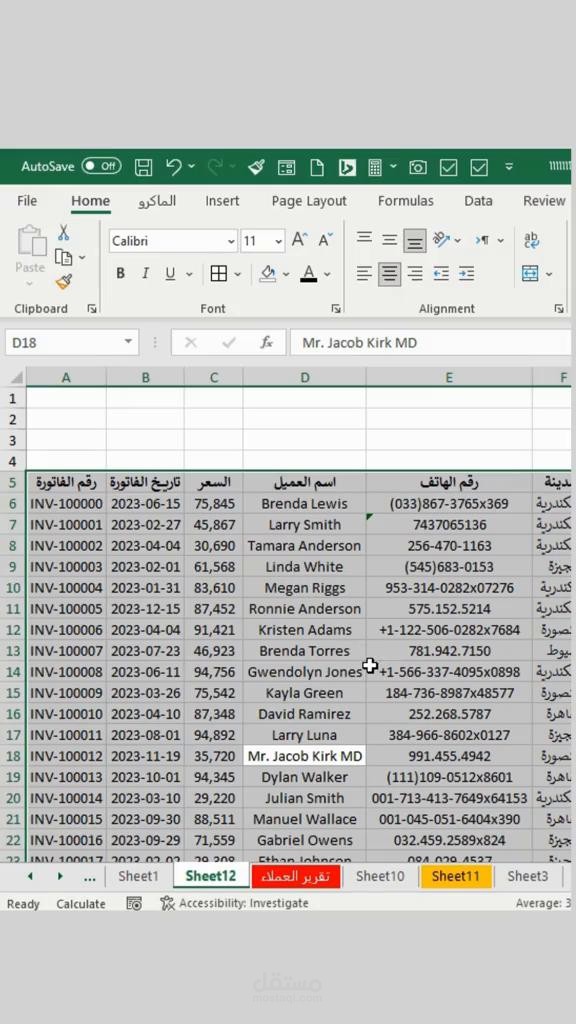Open the Font dialog launcher
This screenshot has width=576, height=1024.
point(336,308)
